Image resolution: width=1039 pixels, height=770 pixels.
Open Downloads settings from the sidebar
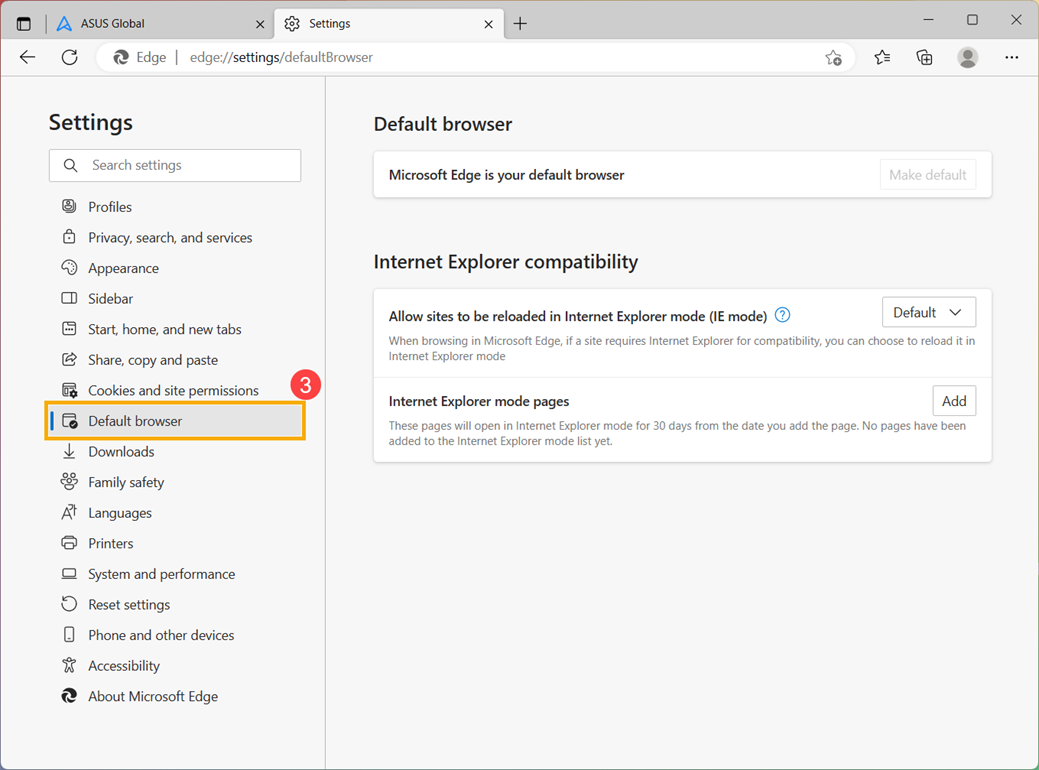[123, 451]
